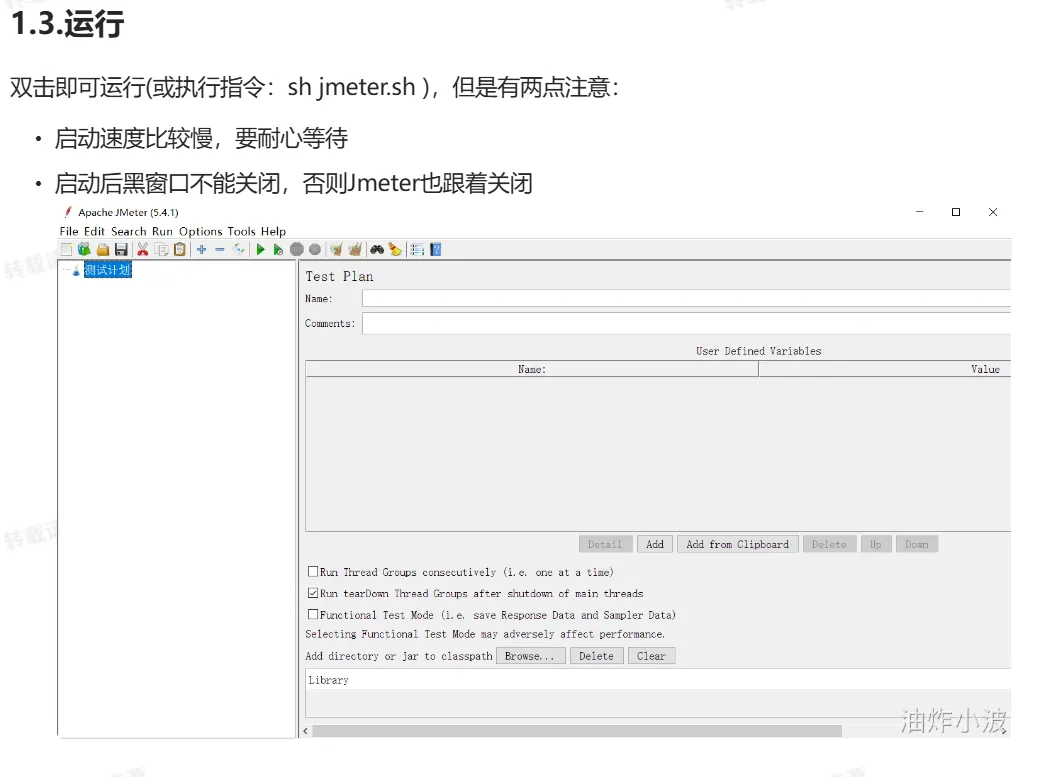
Task: Maximize the Apache JMeter window
Action: pyautogui.click(x=955, y=212)
